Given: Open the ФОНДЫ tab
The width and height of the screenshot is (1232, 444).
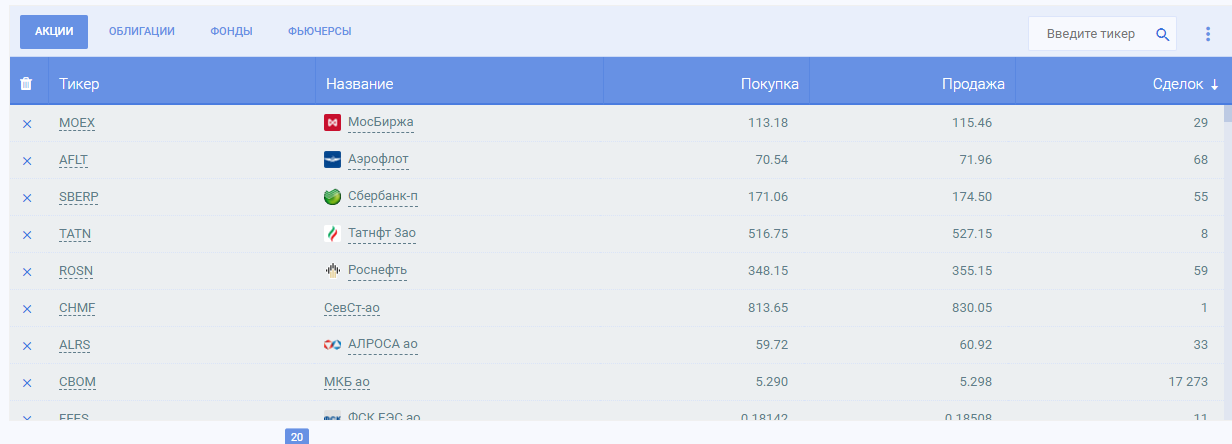Looking at the screenshot, I should (x=231, y=32).
